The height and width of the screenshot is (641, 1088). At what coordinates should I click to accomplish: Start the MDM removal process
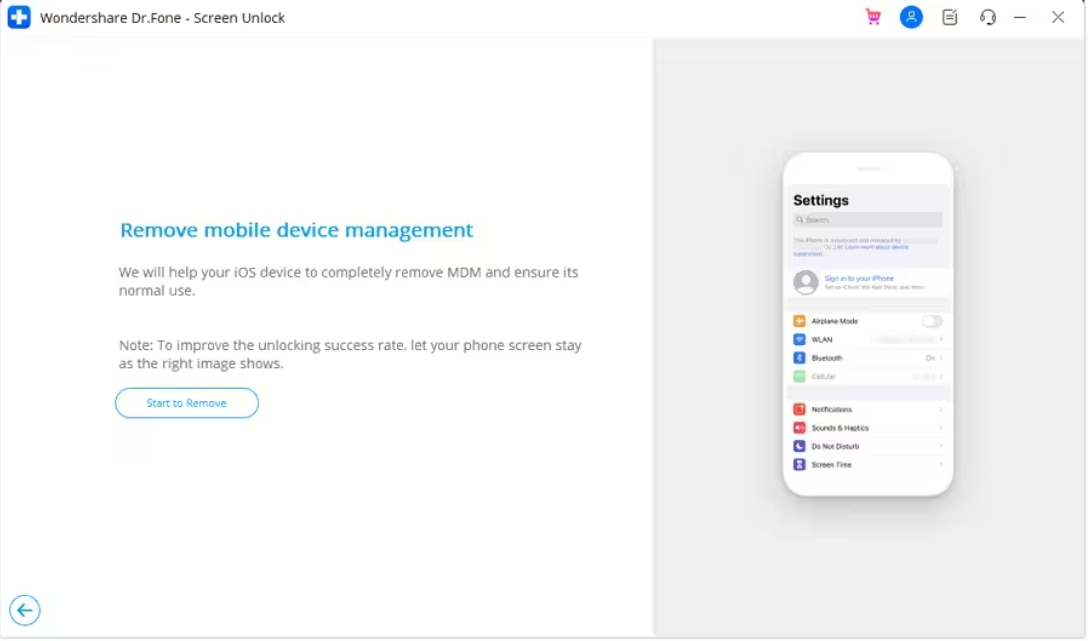pos(187,403)
